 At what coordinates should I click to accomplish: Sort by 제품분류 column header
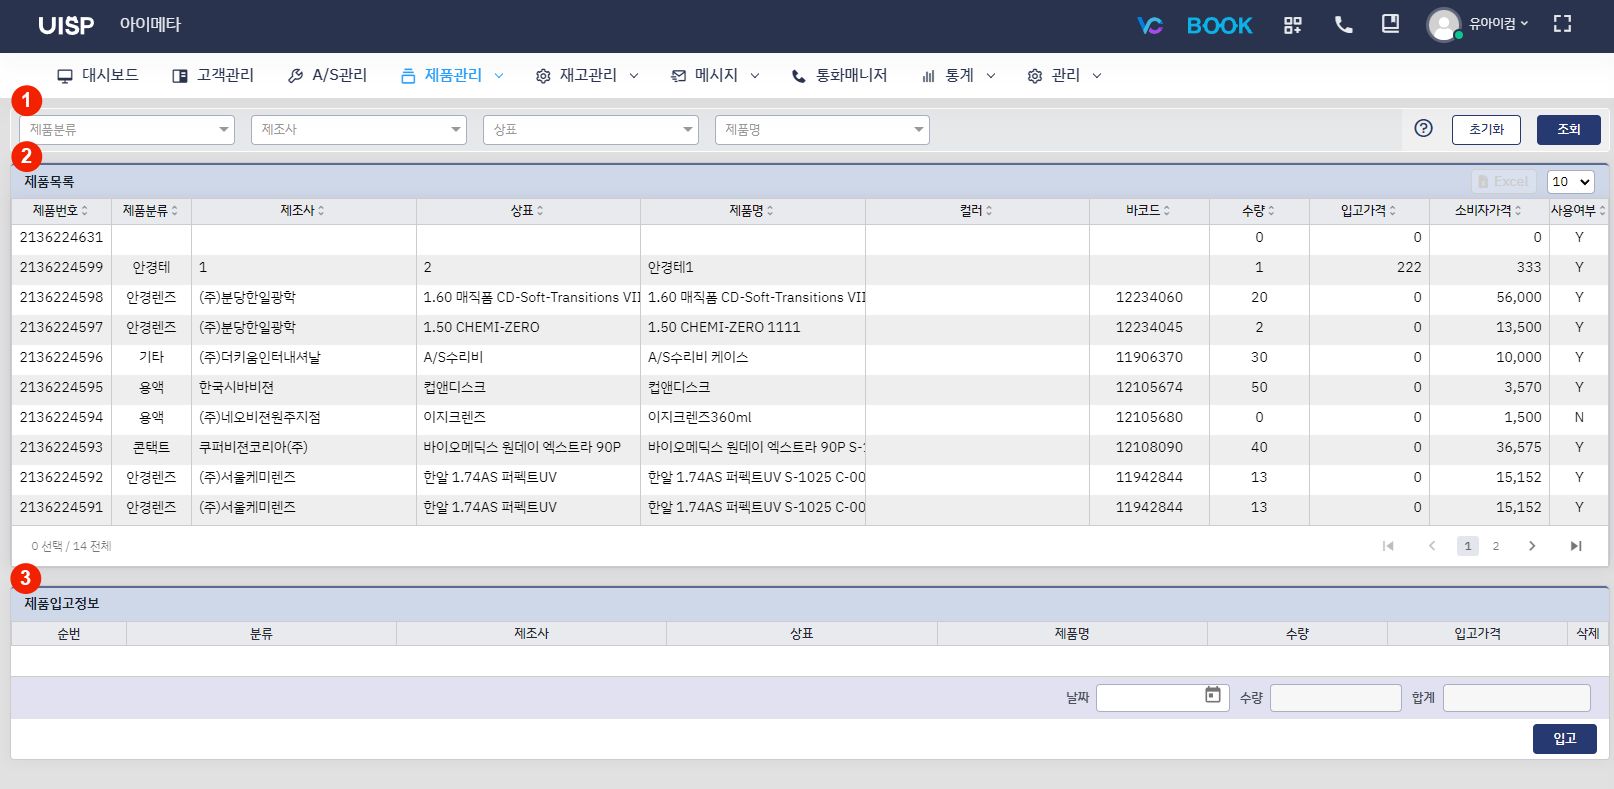(151, 211)
